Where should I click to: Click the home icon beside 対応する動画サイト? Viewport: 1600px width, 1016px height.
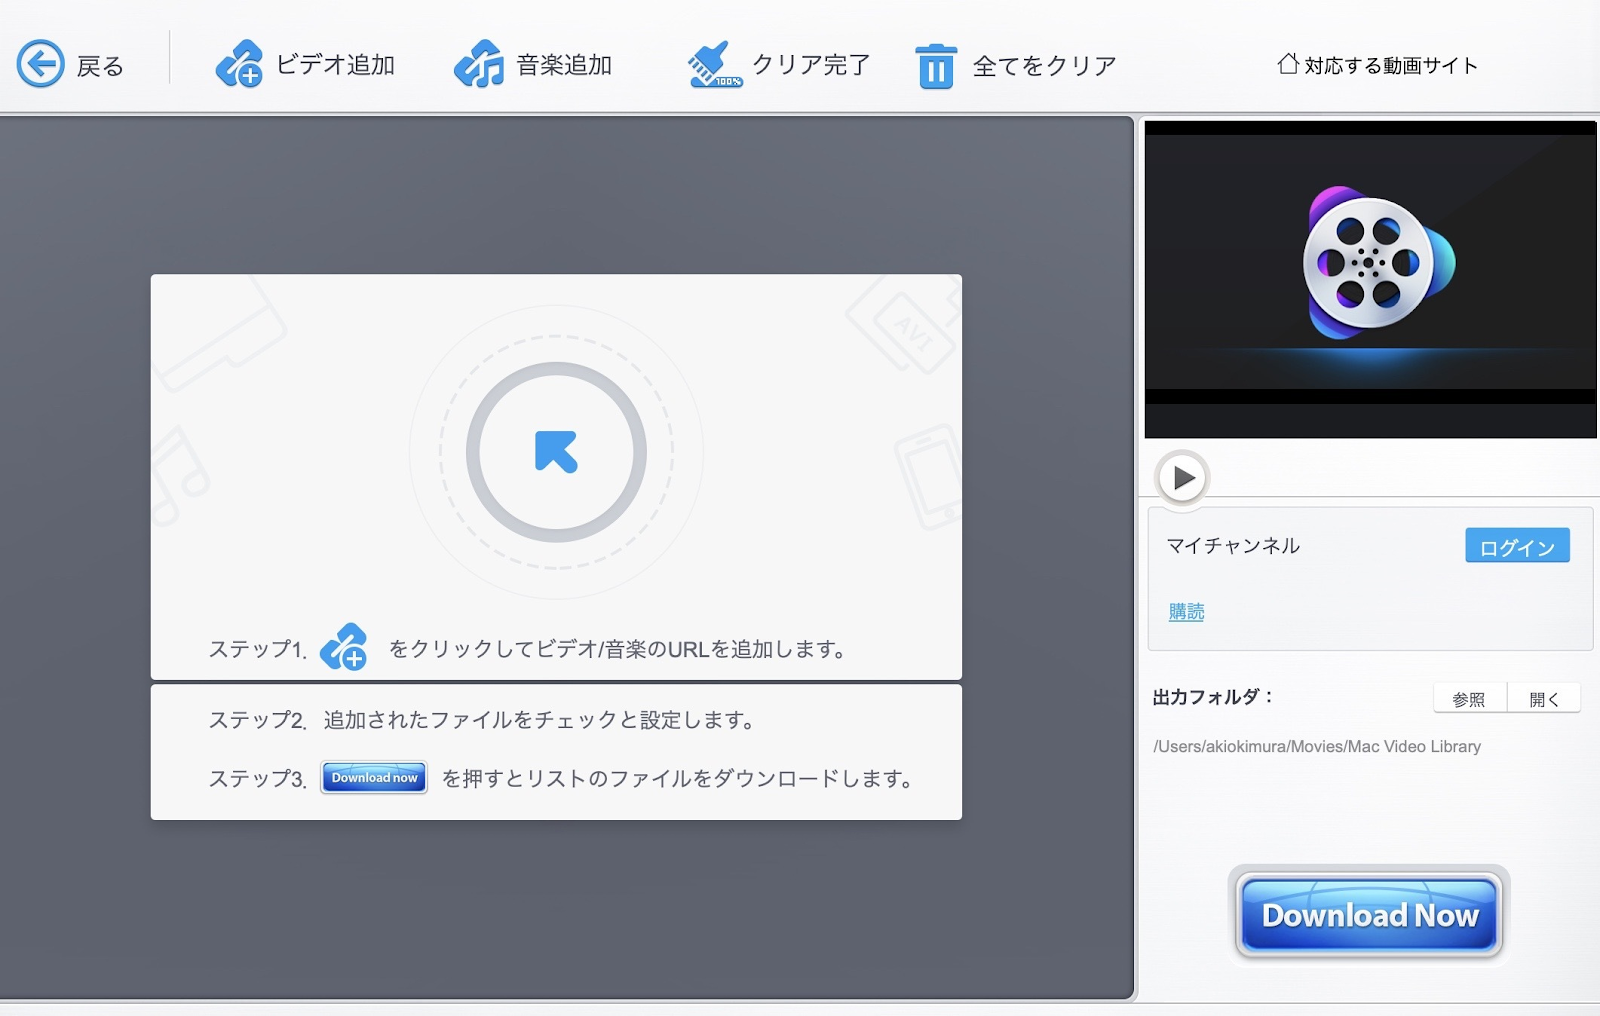1288,63
